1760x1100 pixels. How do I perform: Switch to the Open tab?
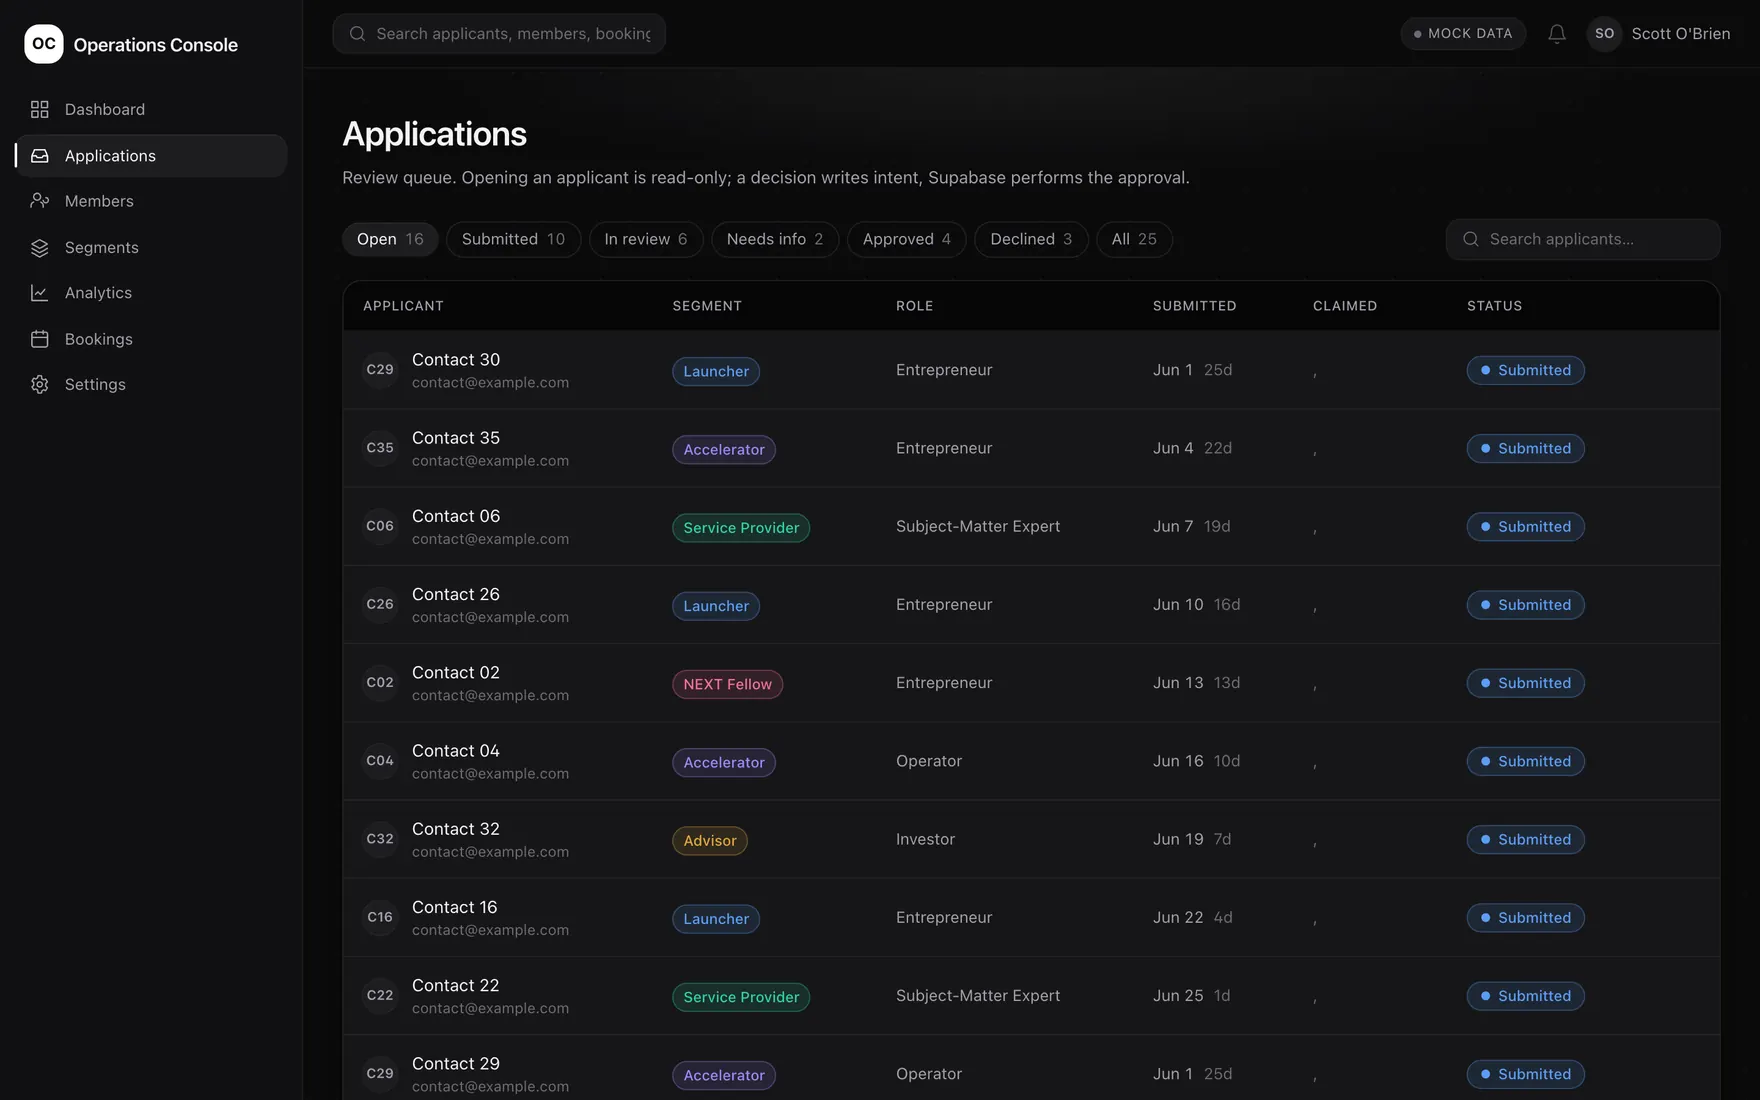click(x=390, y=239)
